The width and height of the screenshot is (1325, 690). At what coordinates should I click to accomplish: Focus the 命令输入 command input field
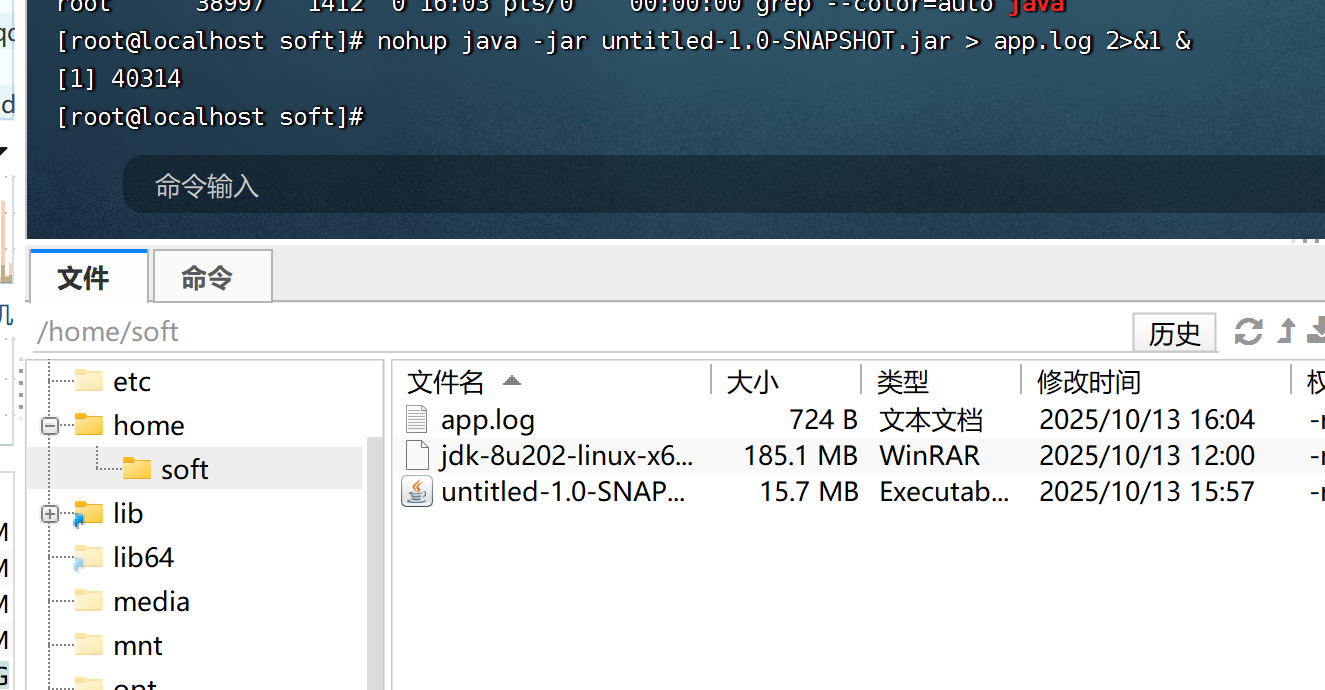pos(724,185)
